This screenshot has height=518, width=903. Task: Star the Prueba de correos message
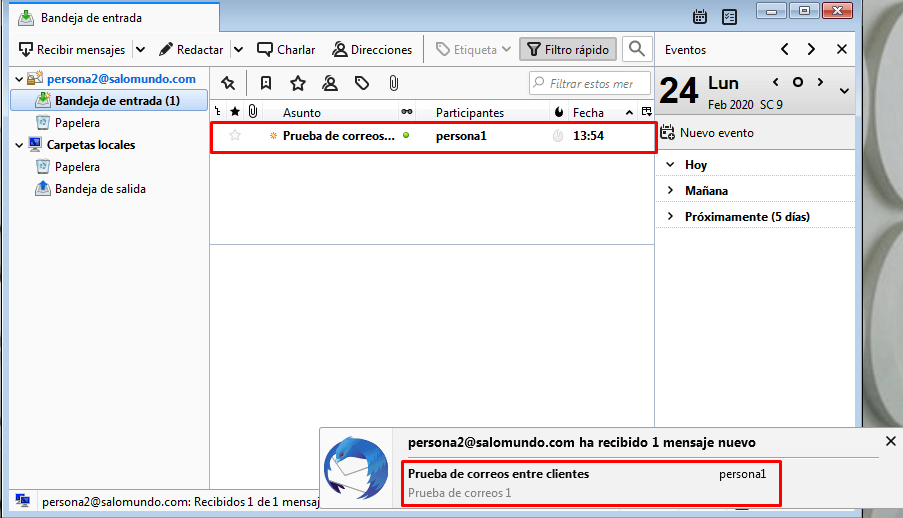click(x=235, y=136)
